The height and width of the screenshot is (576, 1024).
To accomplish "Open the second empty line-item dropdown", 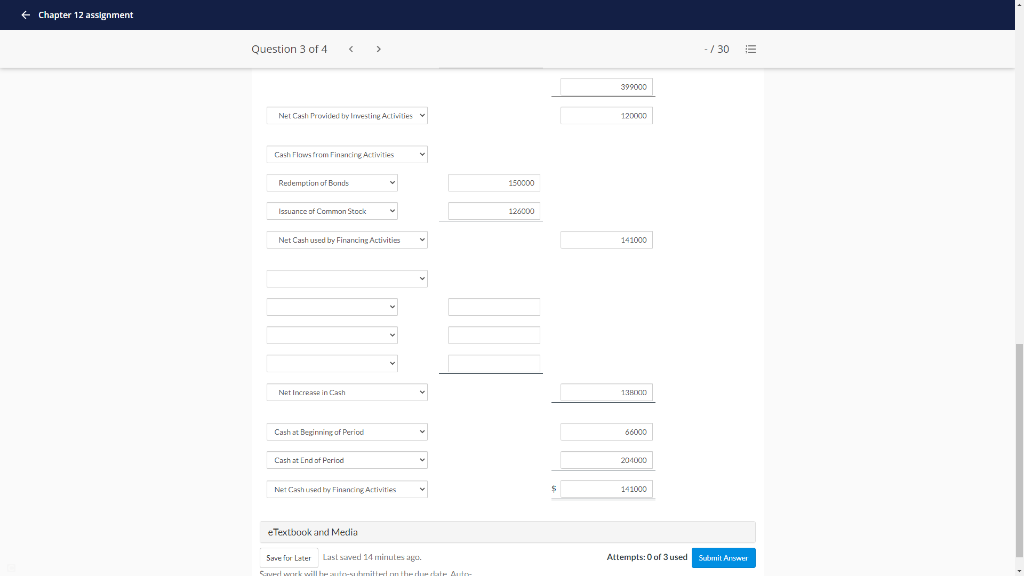I will pos(332,335).
